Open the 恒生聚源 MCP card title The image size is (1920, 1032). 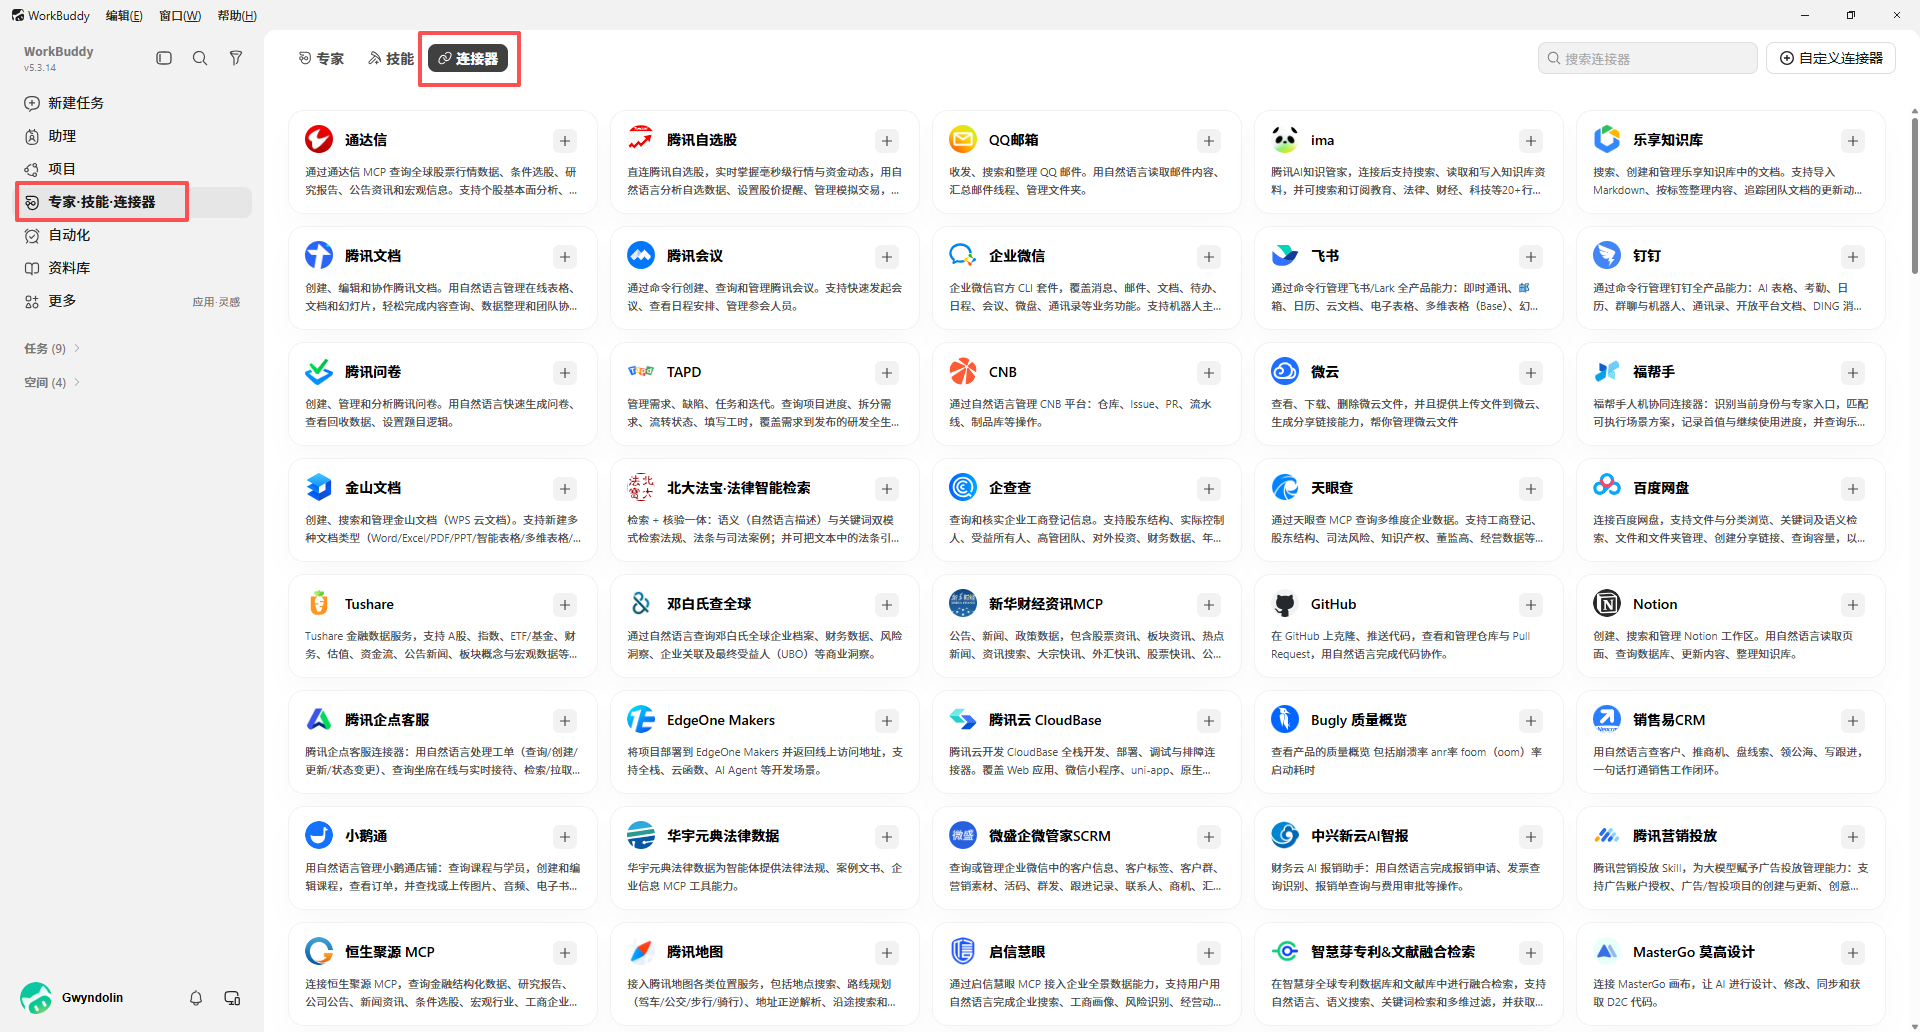[x=389, y=952]
